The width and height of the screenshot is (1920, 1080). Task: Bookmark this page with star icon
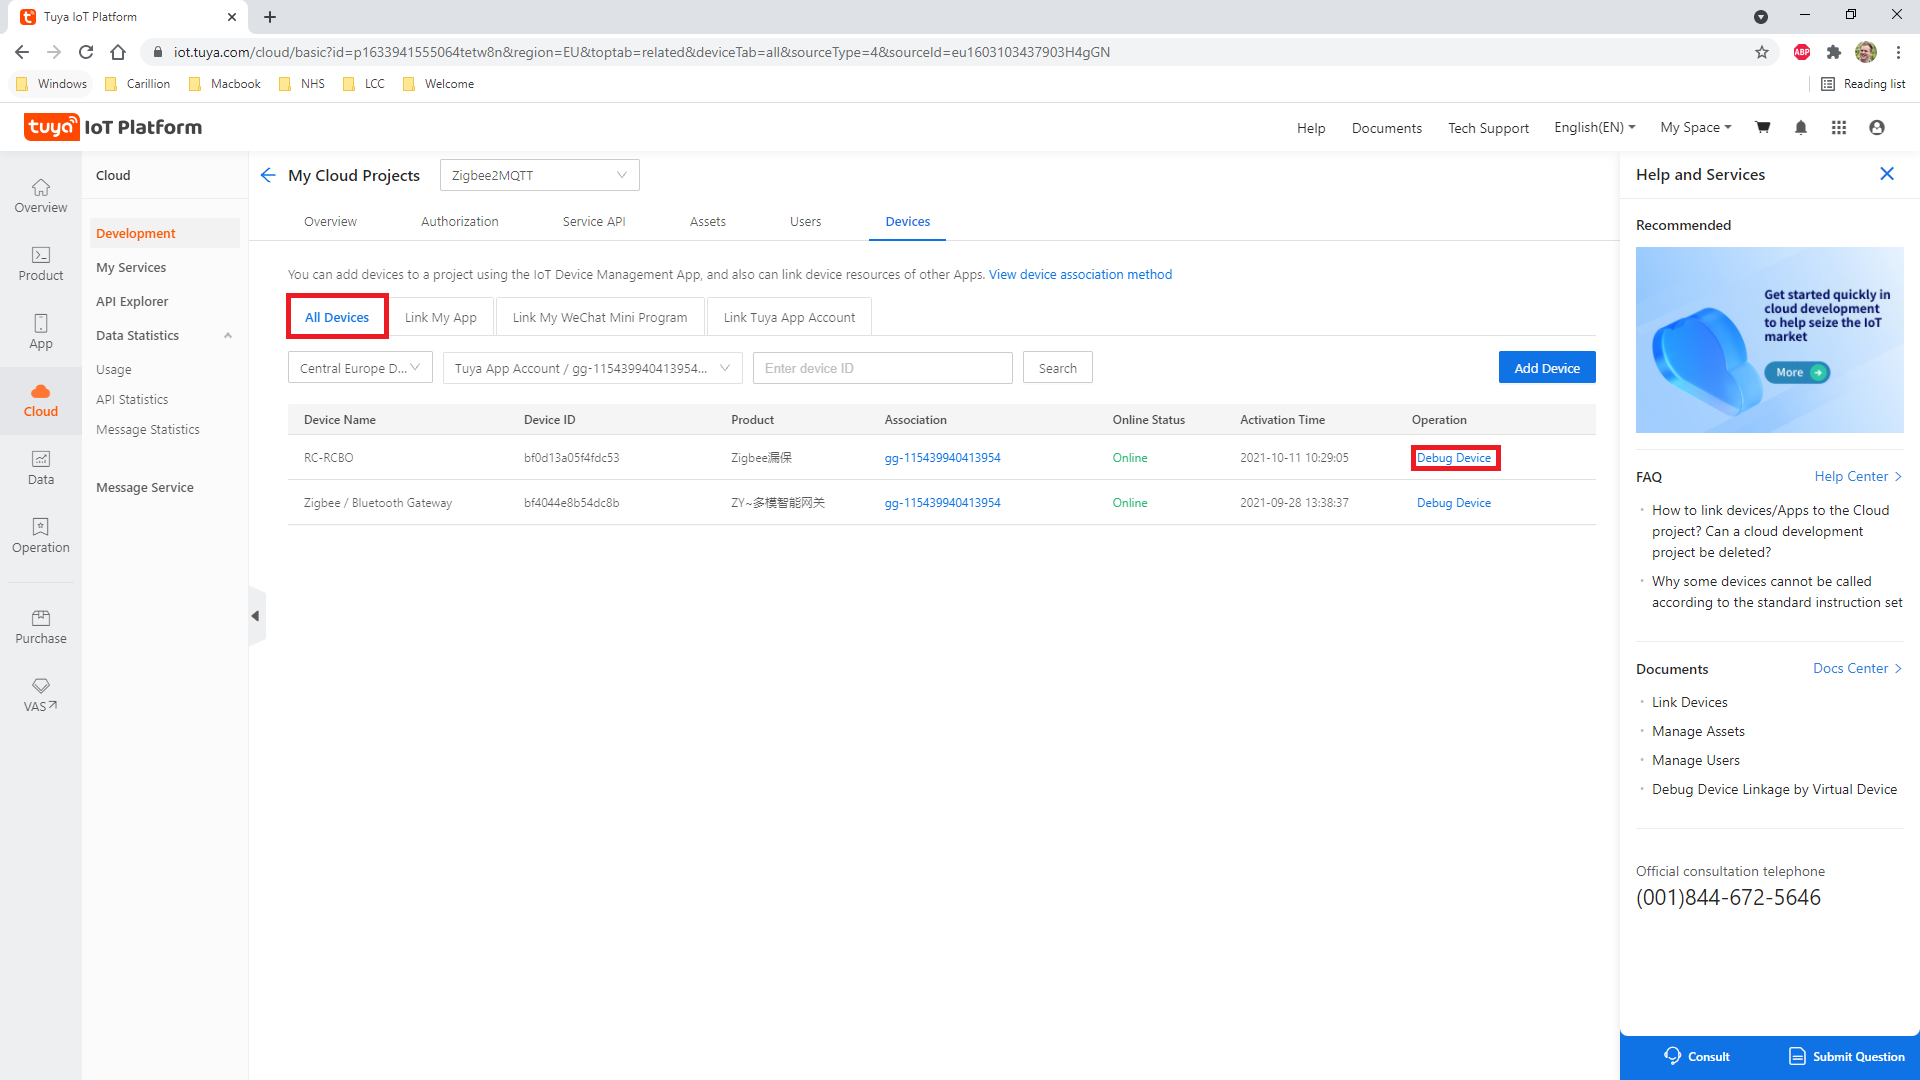click(x=1762, y=52)
